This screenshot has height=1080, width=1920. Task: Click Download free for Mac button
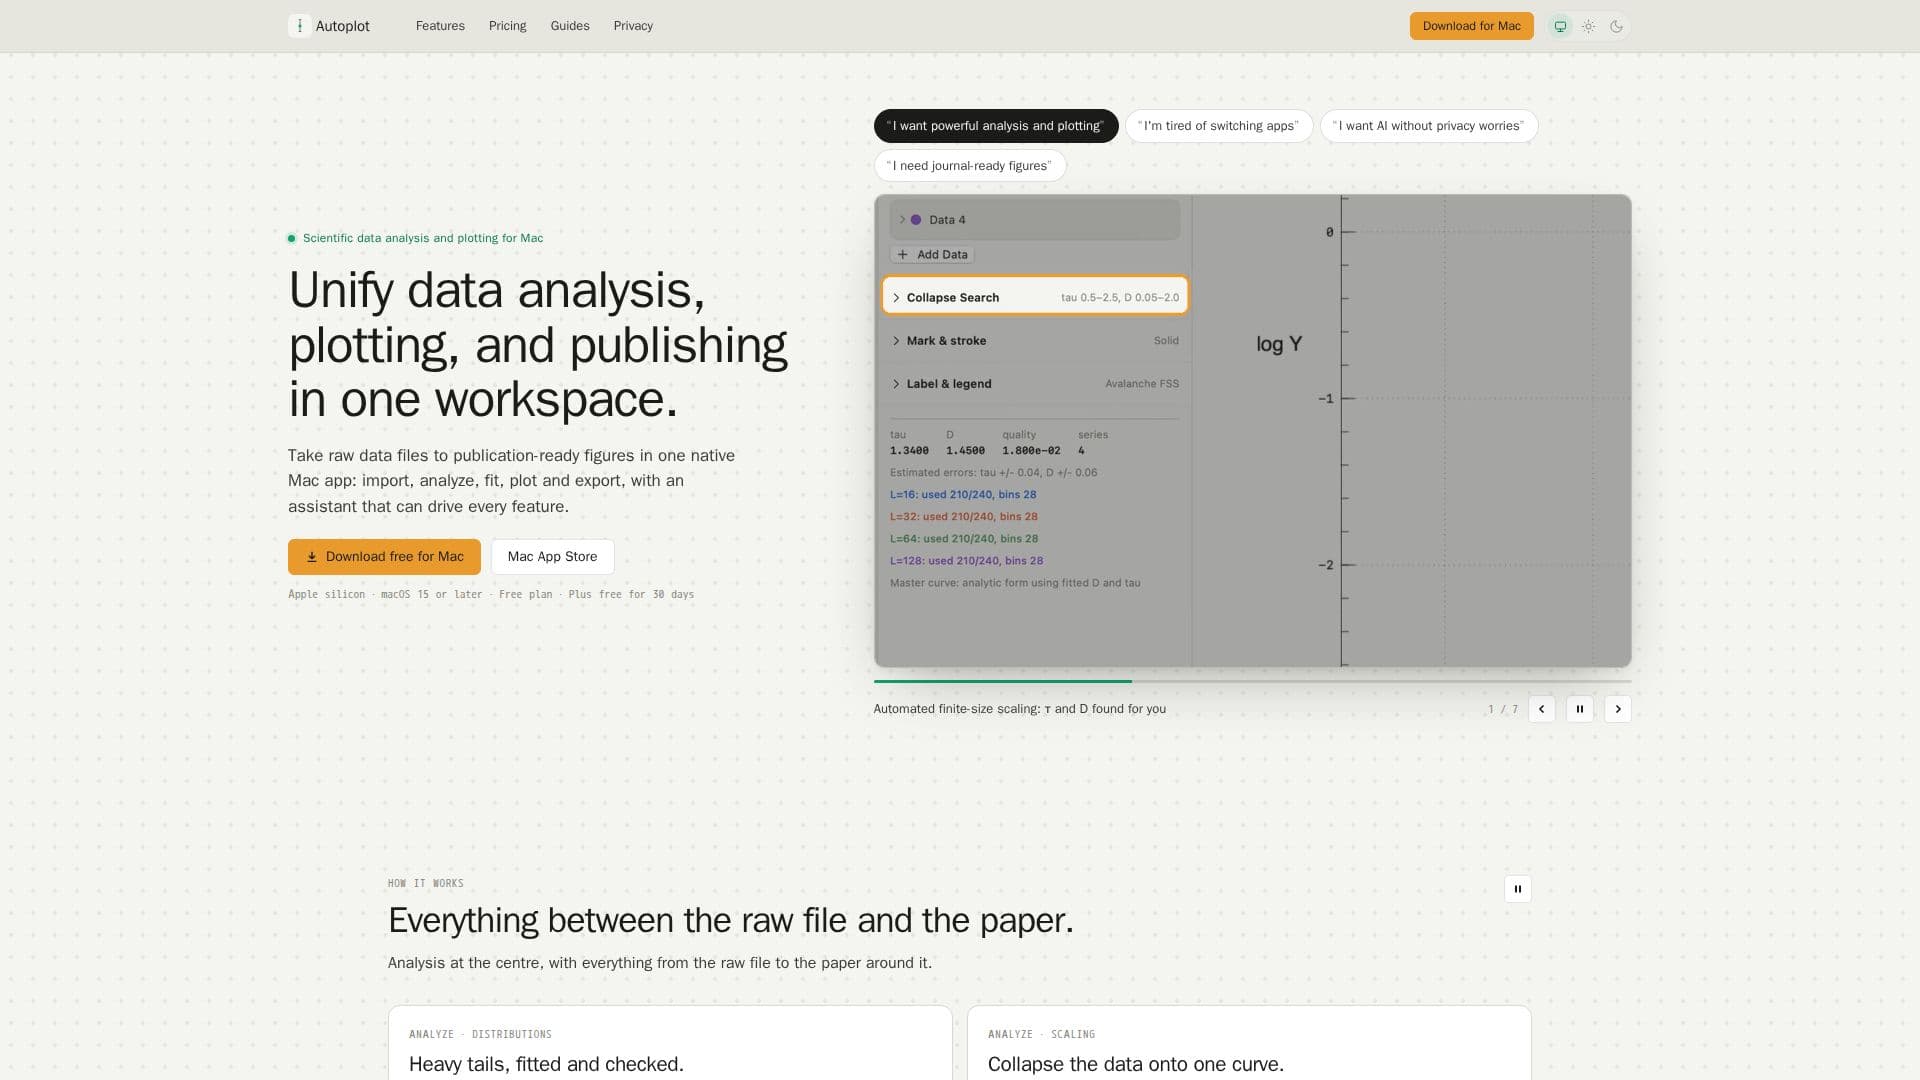[384, 557]
